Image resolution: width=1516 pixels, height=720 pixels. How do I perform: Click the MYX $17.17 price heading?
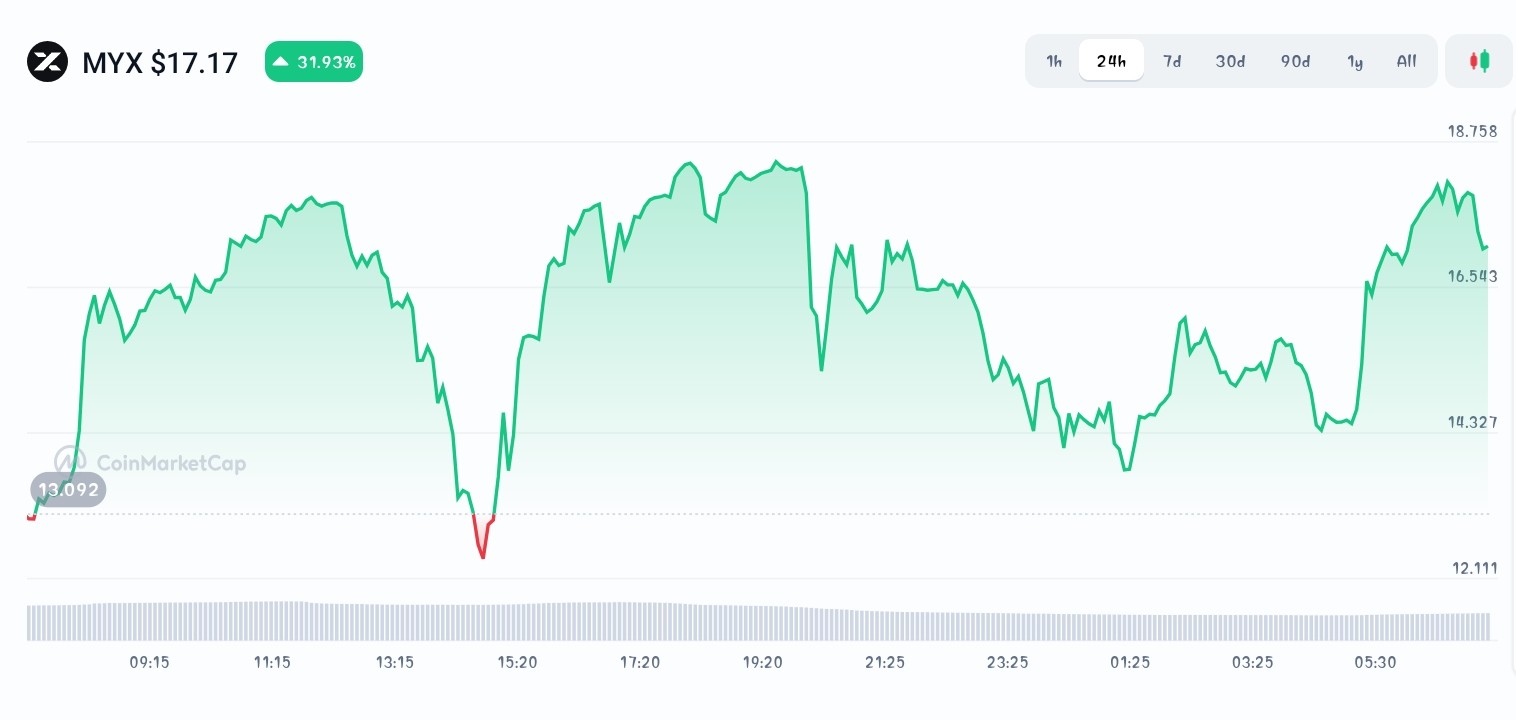(160, 62)
